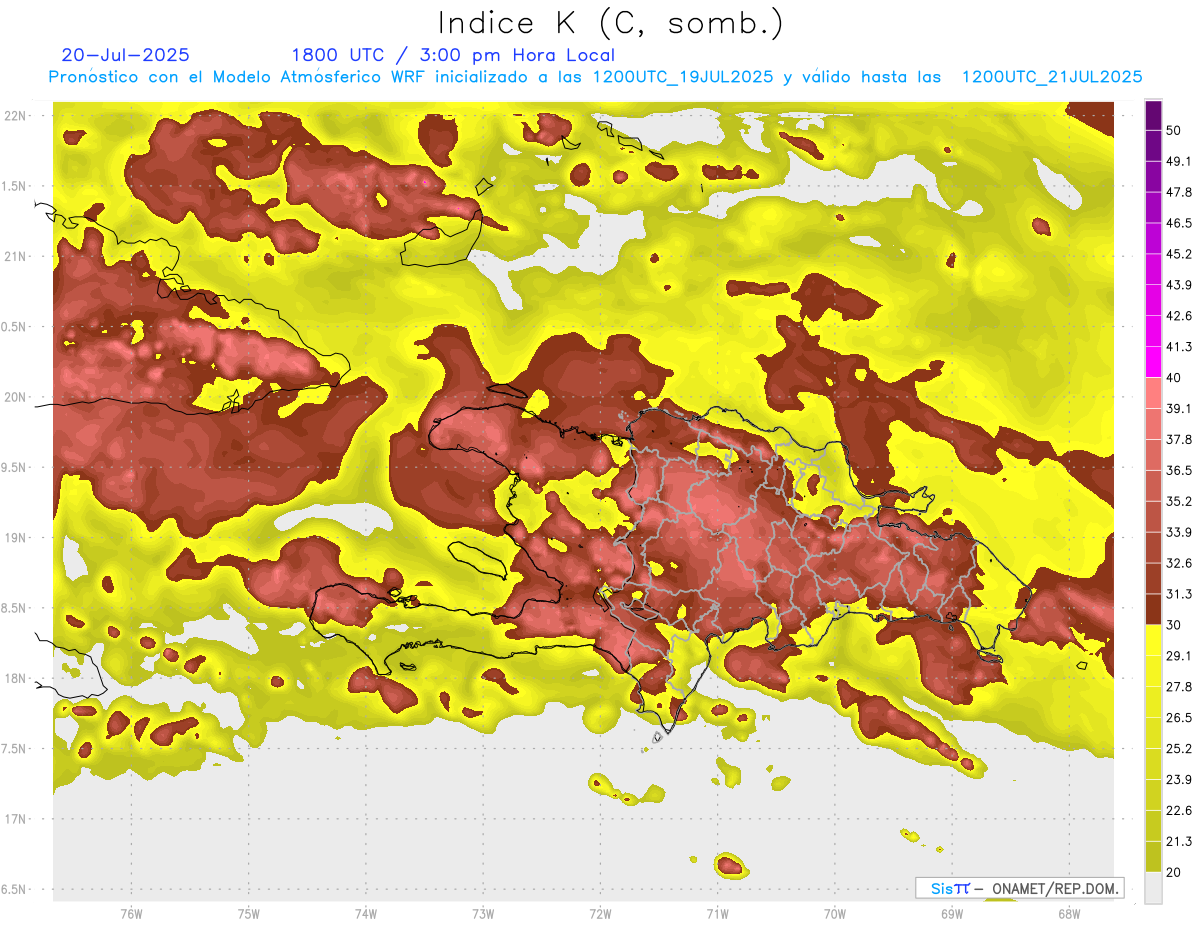The height and width of the screenshot is (927, 1200).
Task: Click the '49.1' colorbar value
Action: point(1179,161)
